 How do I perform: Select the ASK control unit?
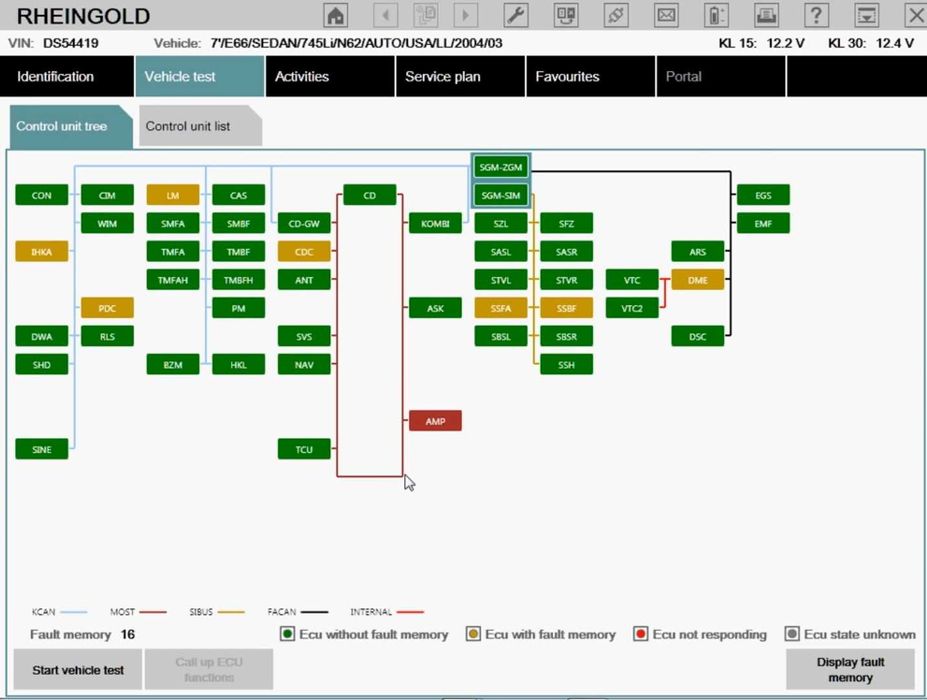click(435, 308)
